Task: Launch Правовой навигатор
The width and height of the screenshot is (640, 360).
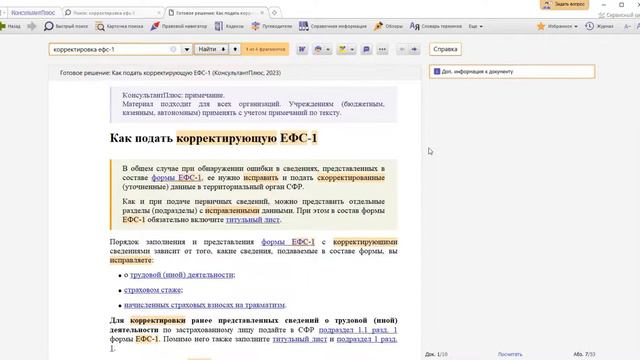Action: point(178,26)
